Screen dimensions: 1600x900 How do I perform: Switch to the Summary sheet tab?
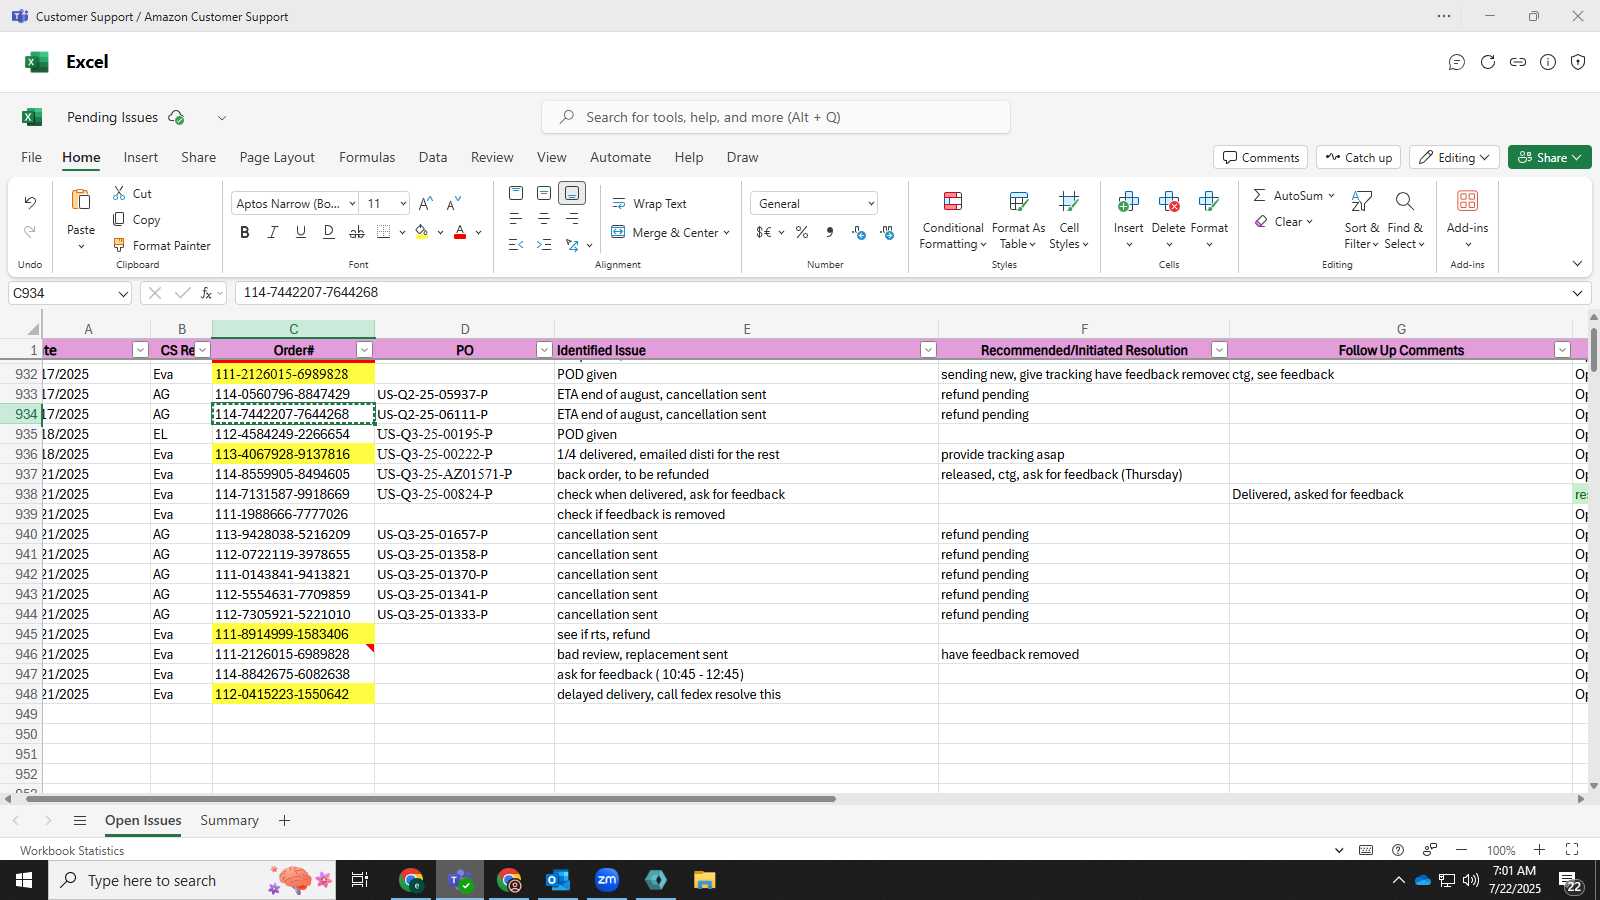pos(229,821)
